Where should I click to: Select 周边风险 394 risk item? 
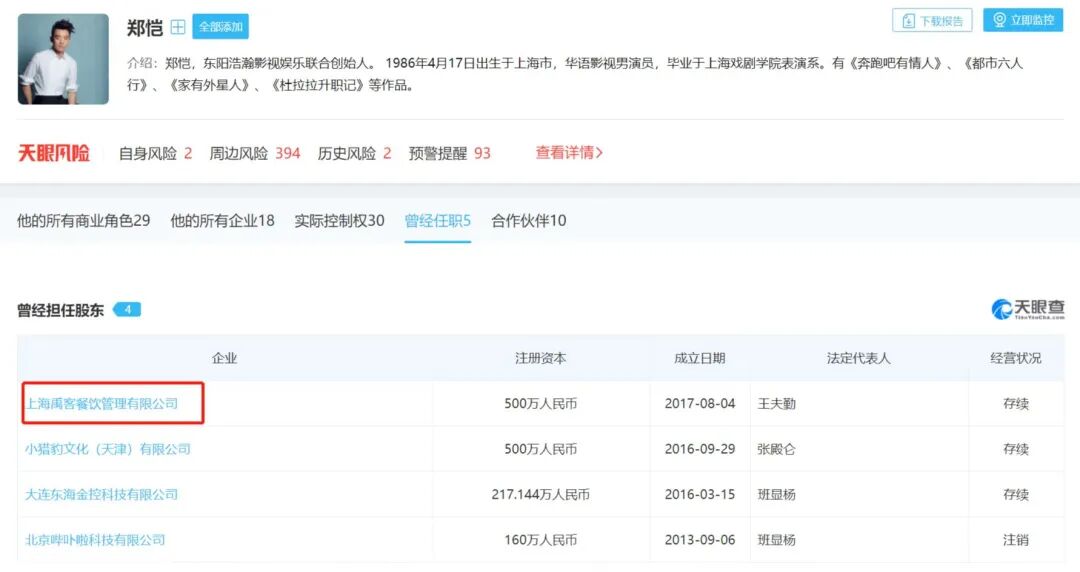tap(255, 153)
